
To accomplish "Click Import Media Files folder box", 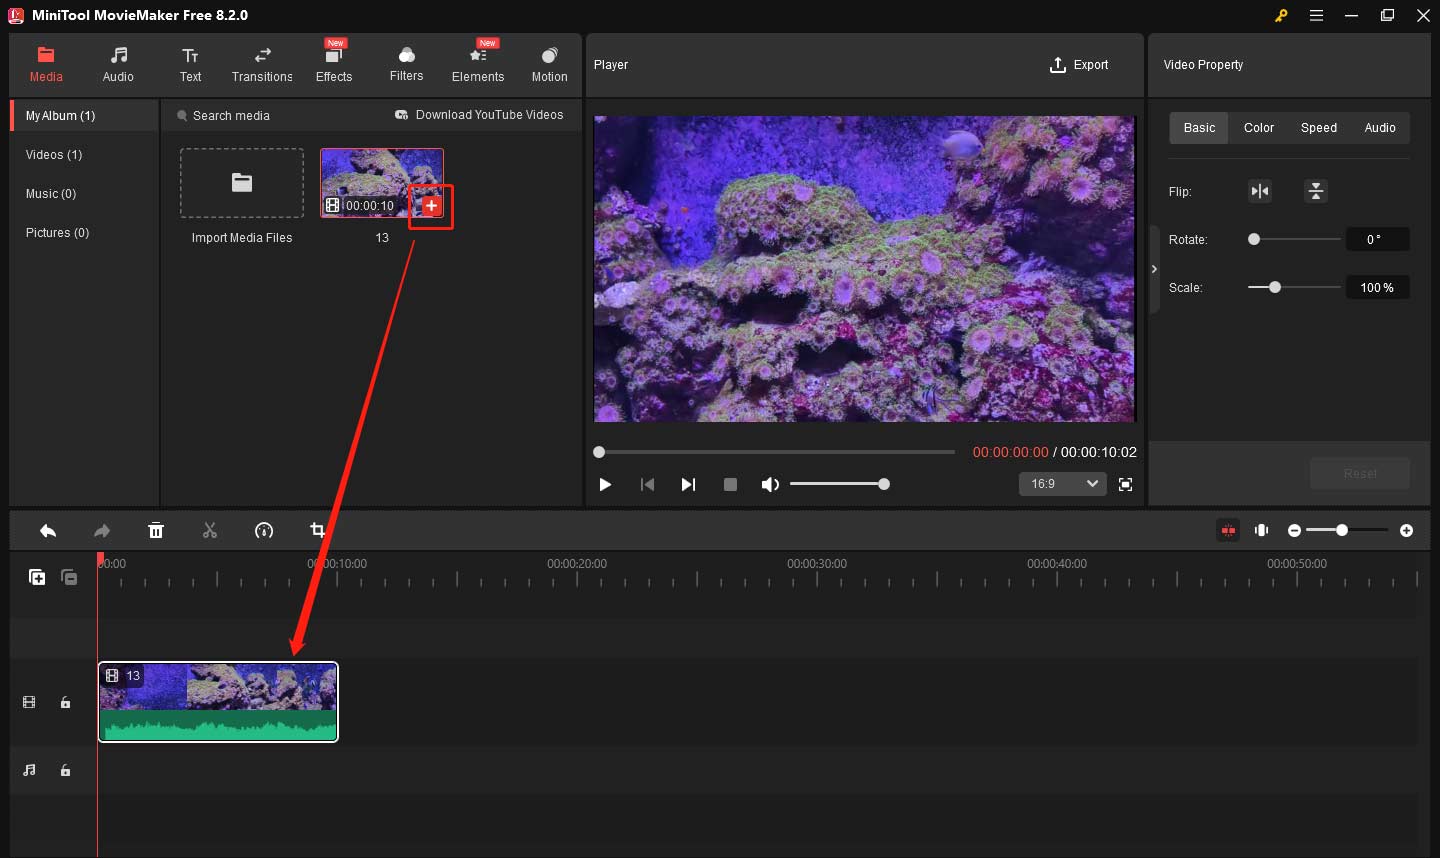I will pyautogui.click(x=242, y=183).
